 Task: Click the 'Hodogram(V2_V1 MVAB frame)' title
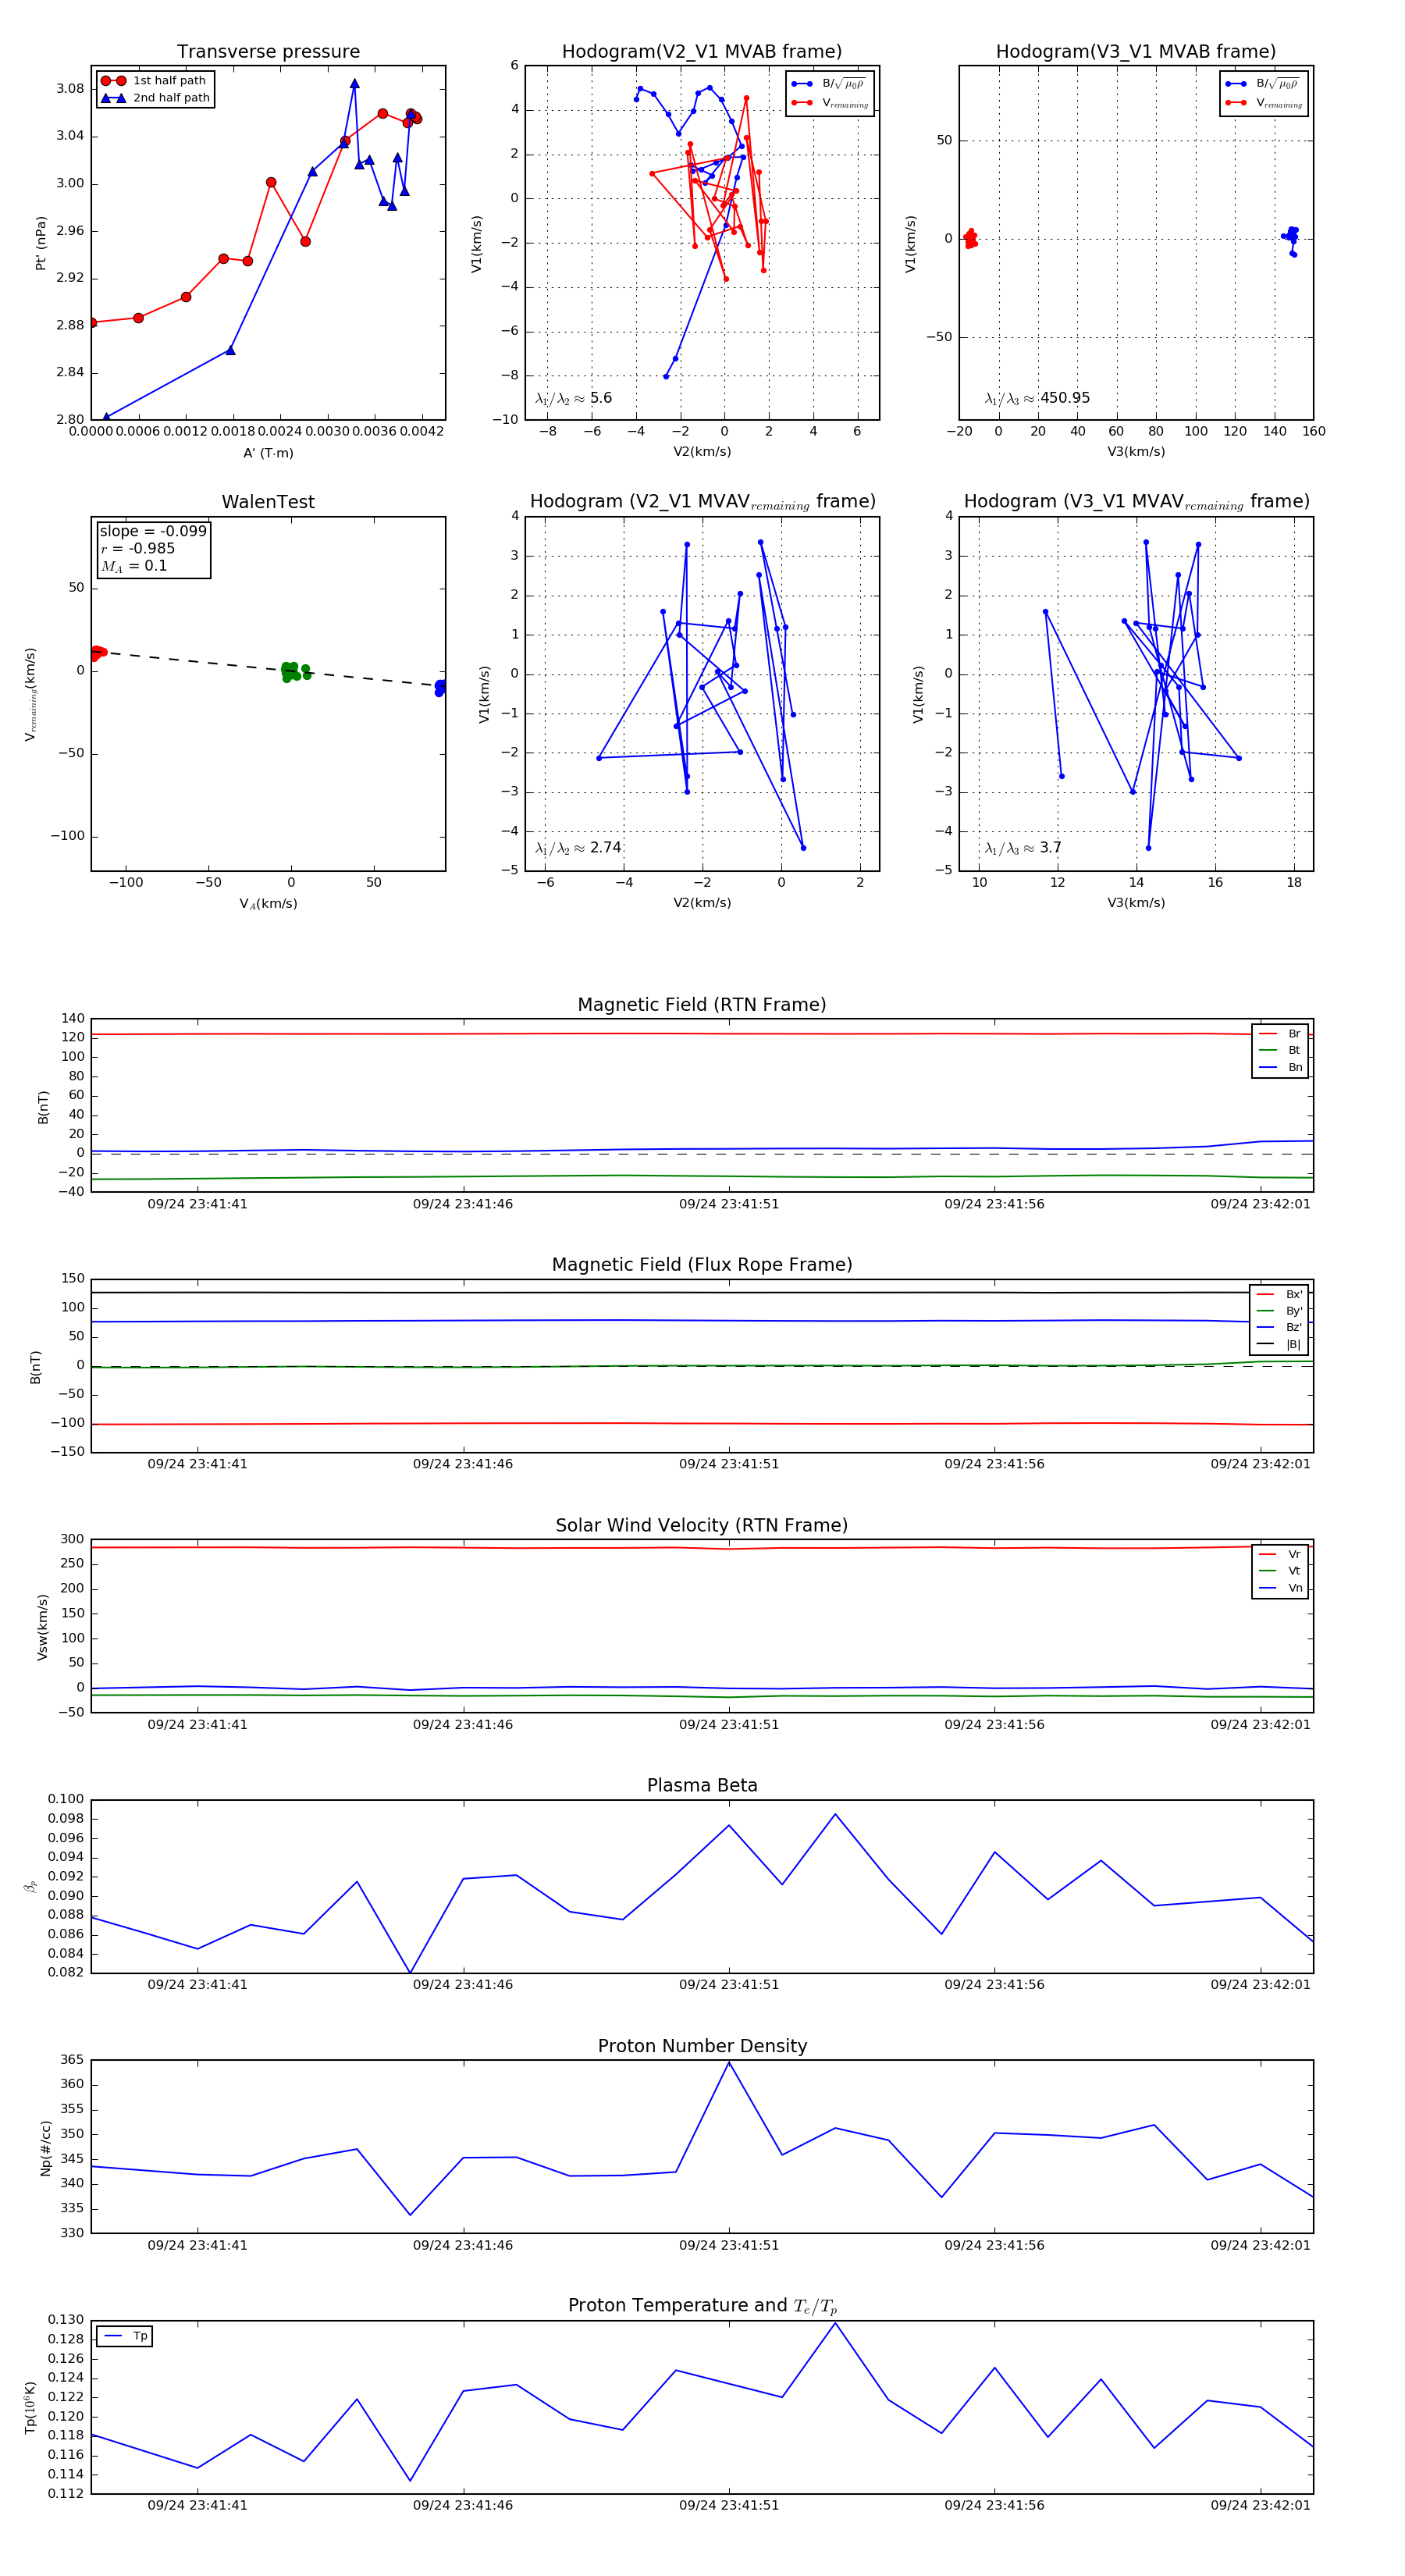tap(702, 52)
